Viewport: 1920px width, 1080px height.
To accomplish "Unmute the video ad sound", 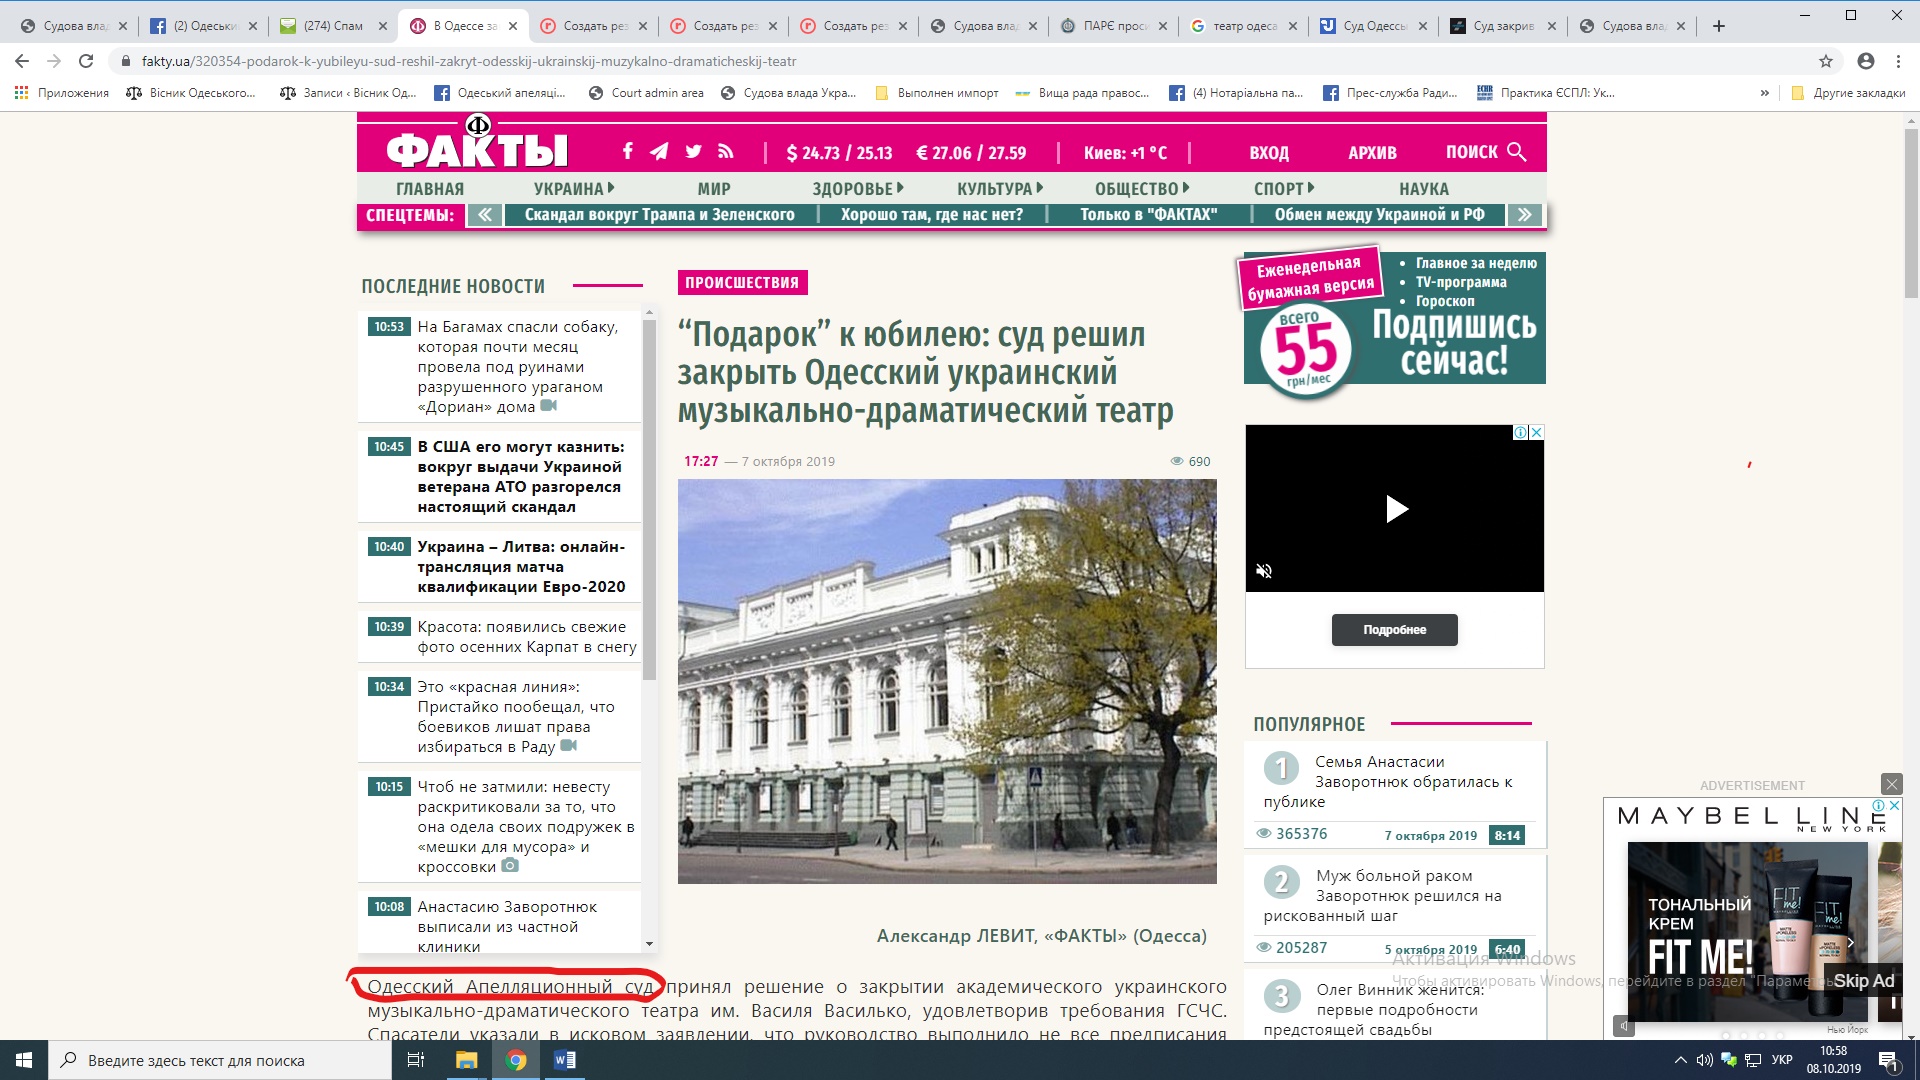I will point(1264,571).
